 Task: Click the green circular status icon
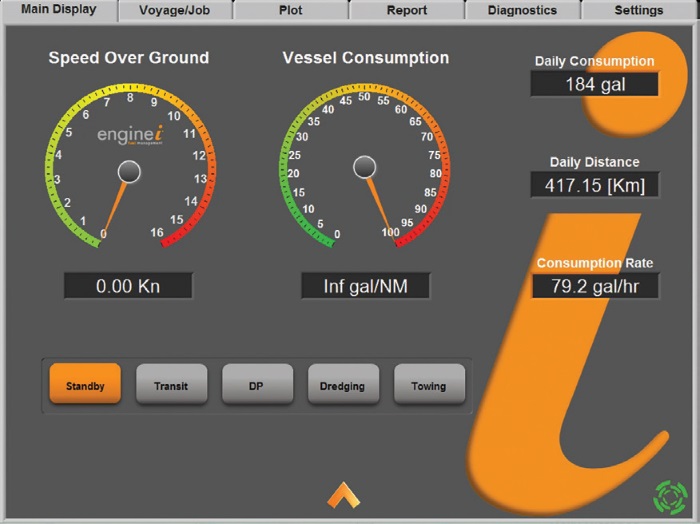pyautogui.click(x=671, y=496)
